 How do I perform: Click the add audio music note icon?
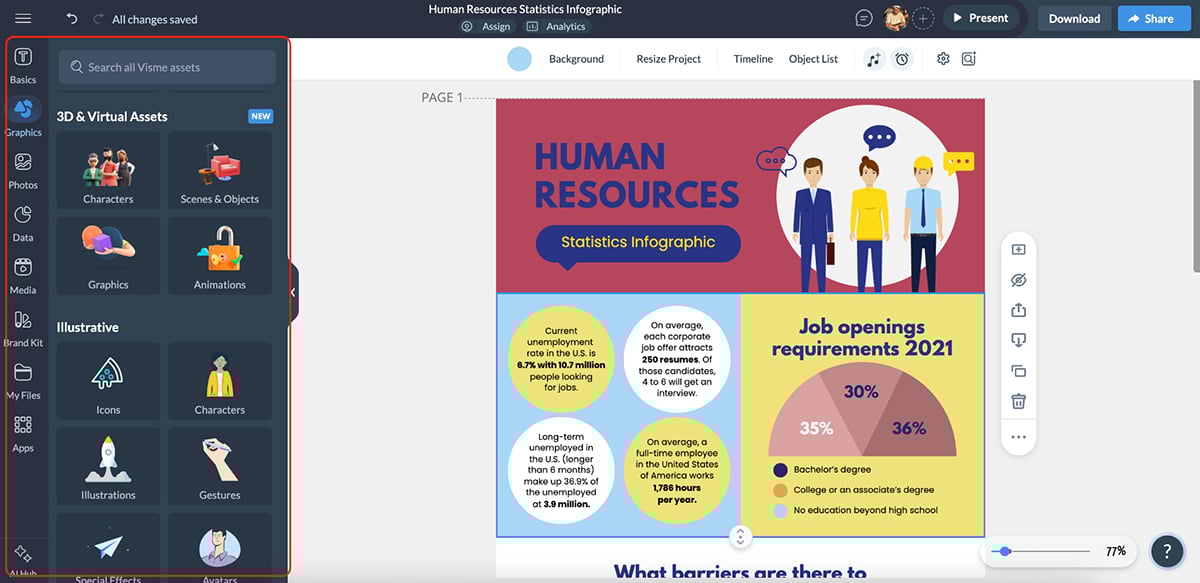point(873,59)
